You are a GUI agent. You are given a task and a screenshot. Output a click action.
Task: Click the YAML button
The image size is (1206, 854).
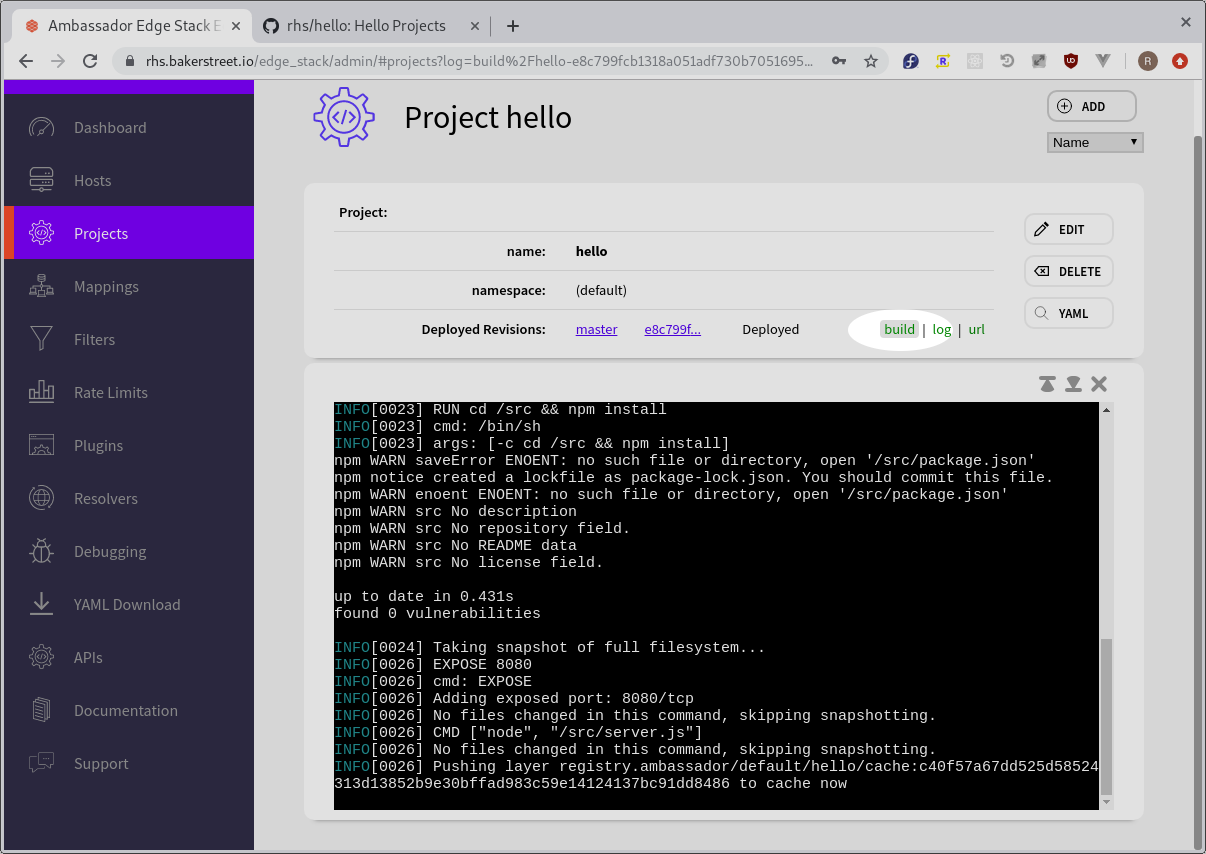point(1069,313)
